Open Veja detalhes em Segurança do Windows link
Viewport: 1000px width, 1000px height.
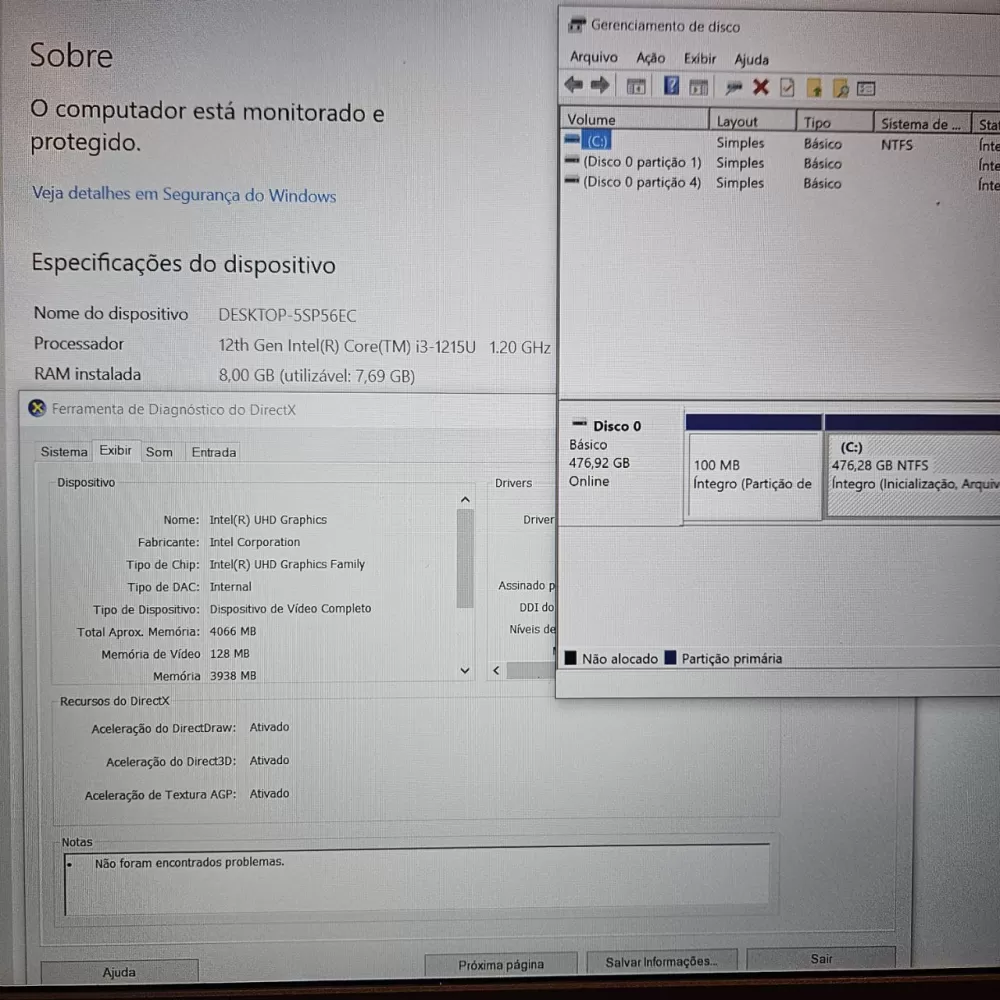[184, 195]
